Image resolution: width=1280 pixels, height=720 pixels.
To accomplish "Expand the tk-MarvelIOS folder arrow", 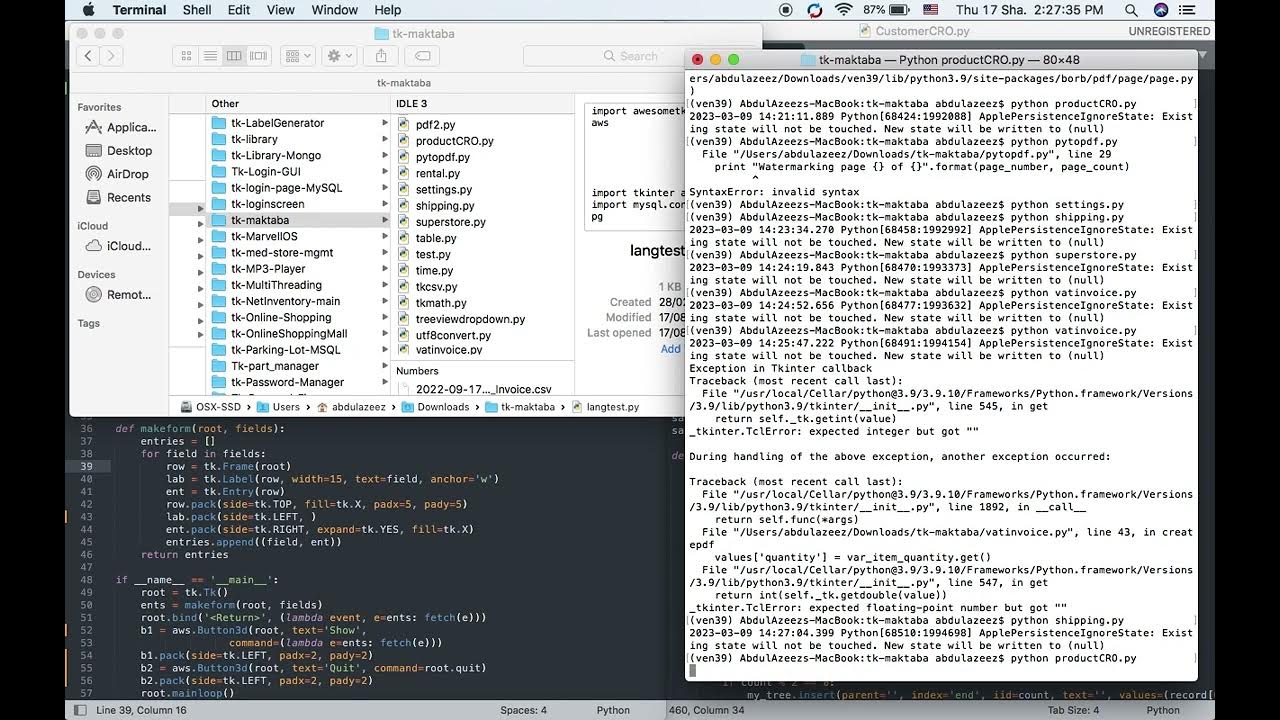I will 385,236.
